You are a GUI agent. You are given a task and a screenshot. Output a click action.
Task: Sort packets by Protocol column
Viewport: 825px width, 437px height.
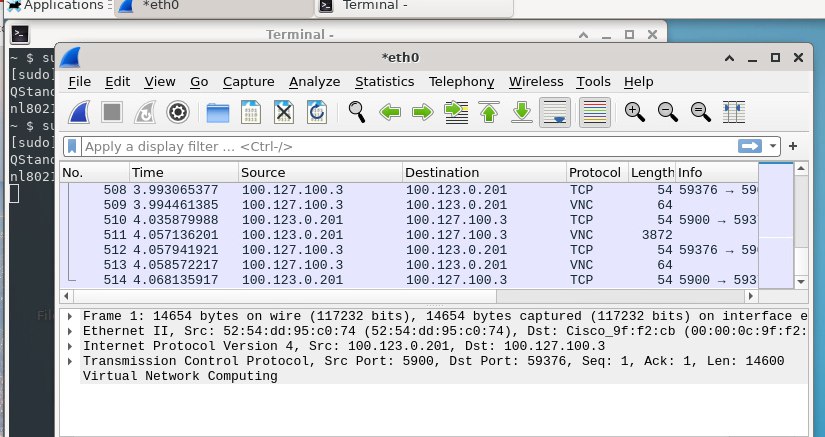(597, 172)
